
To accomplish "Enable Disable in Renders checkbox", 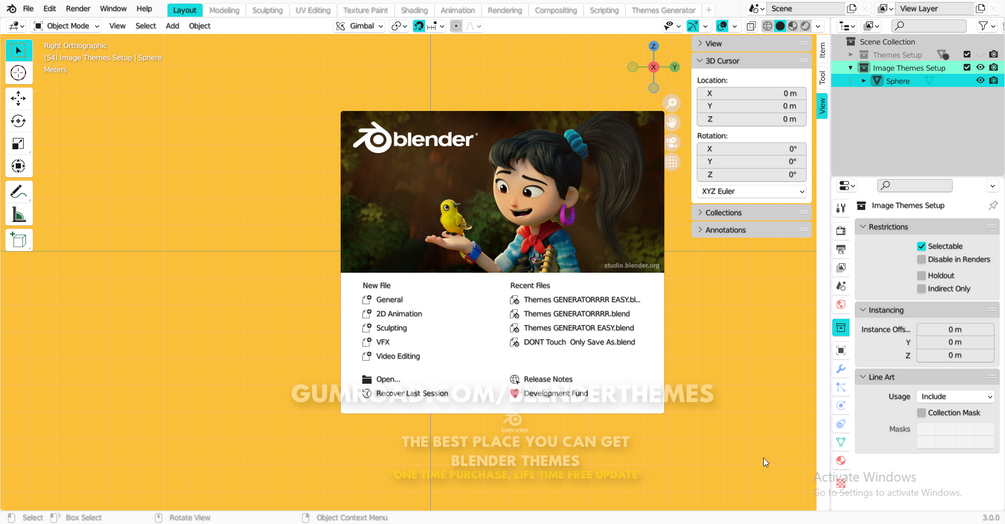I will click(x=921, y=259).
